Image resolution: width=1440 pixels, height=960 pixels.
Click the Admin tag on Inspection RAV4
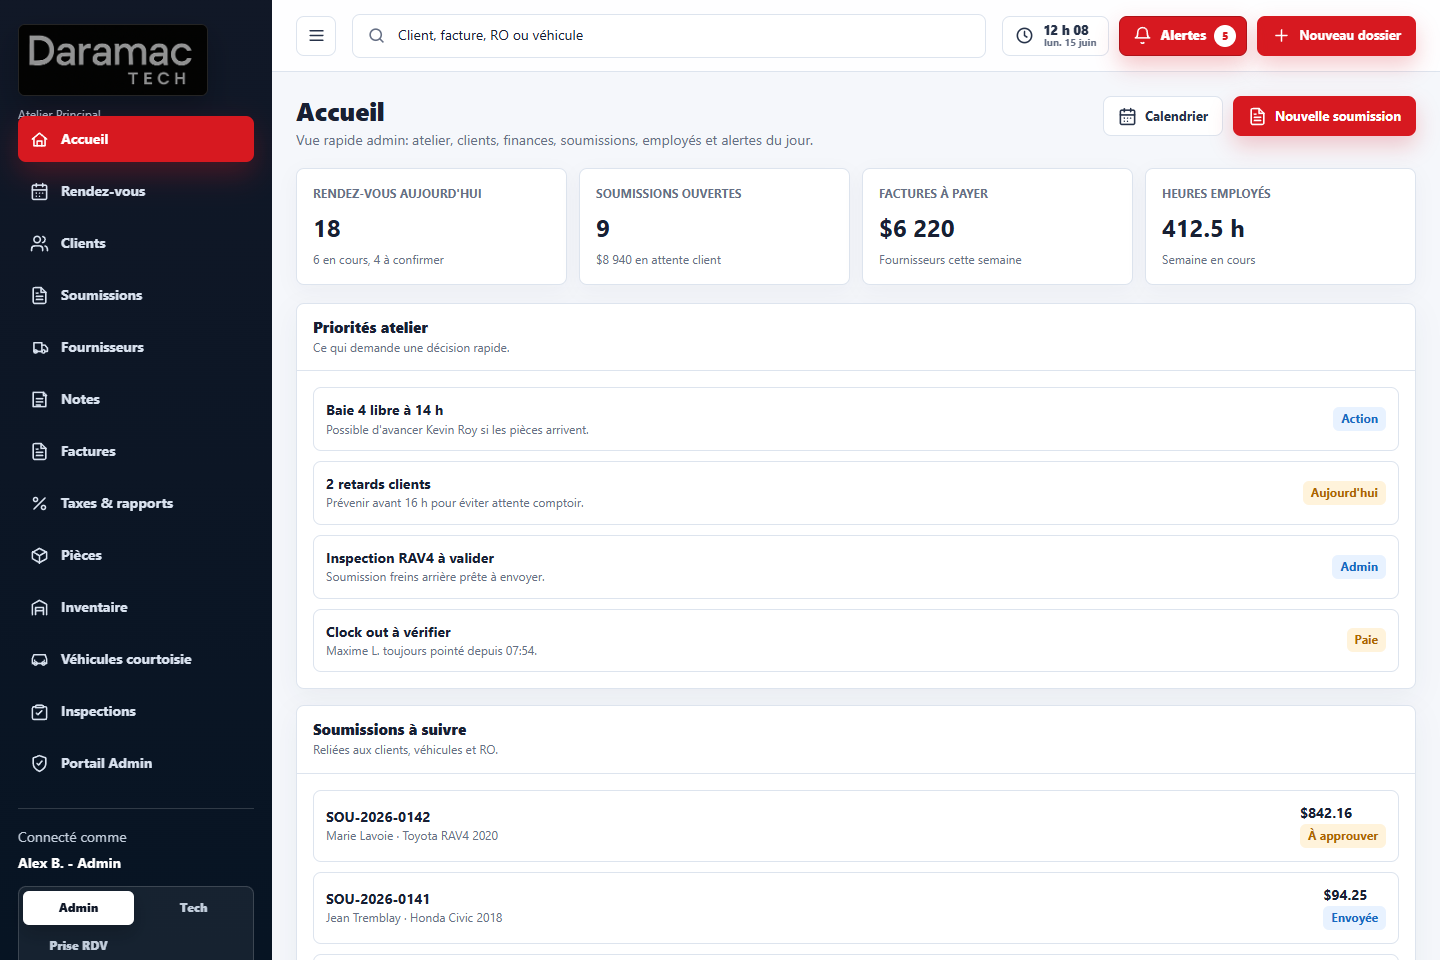[x=1359, y=567]
